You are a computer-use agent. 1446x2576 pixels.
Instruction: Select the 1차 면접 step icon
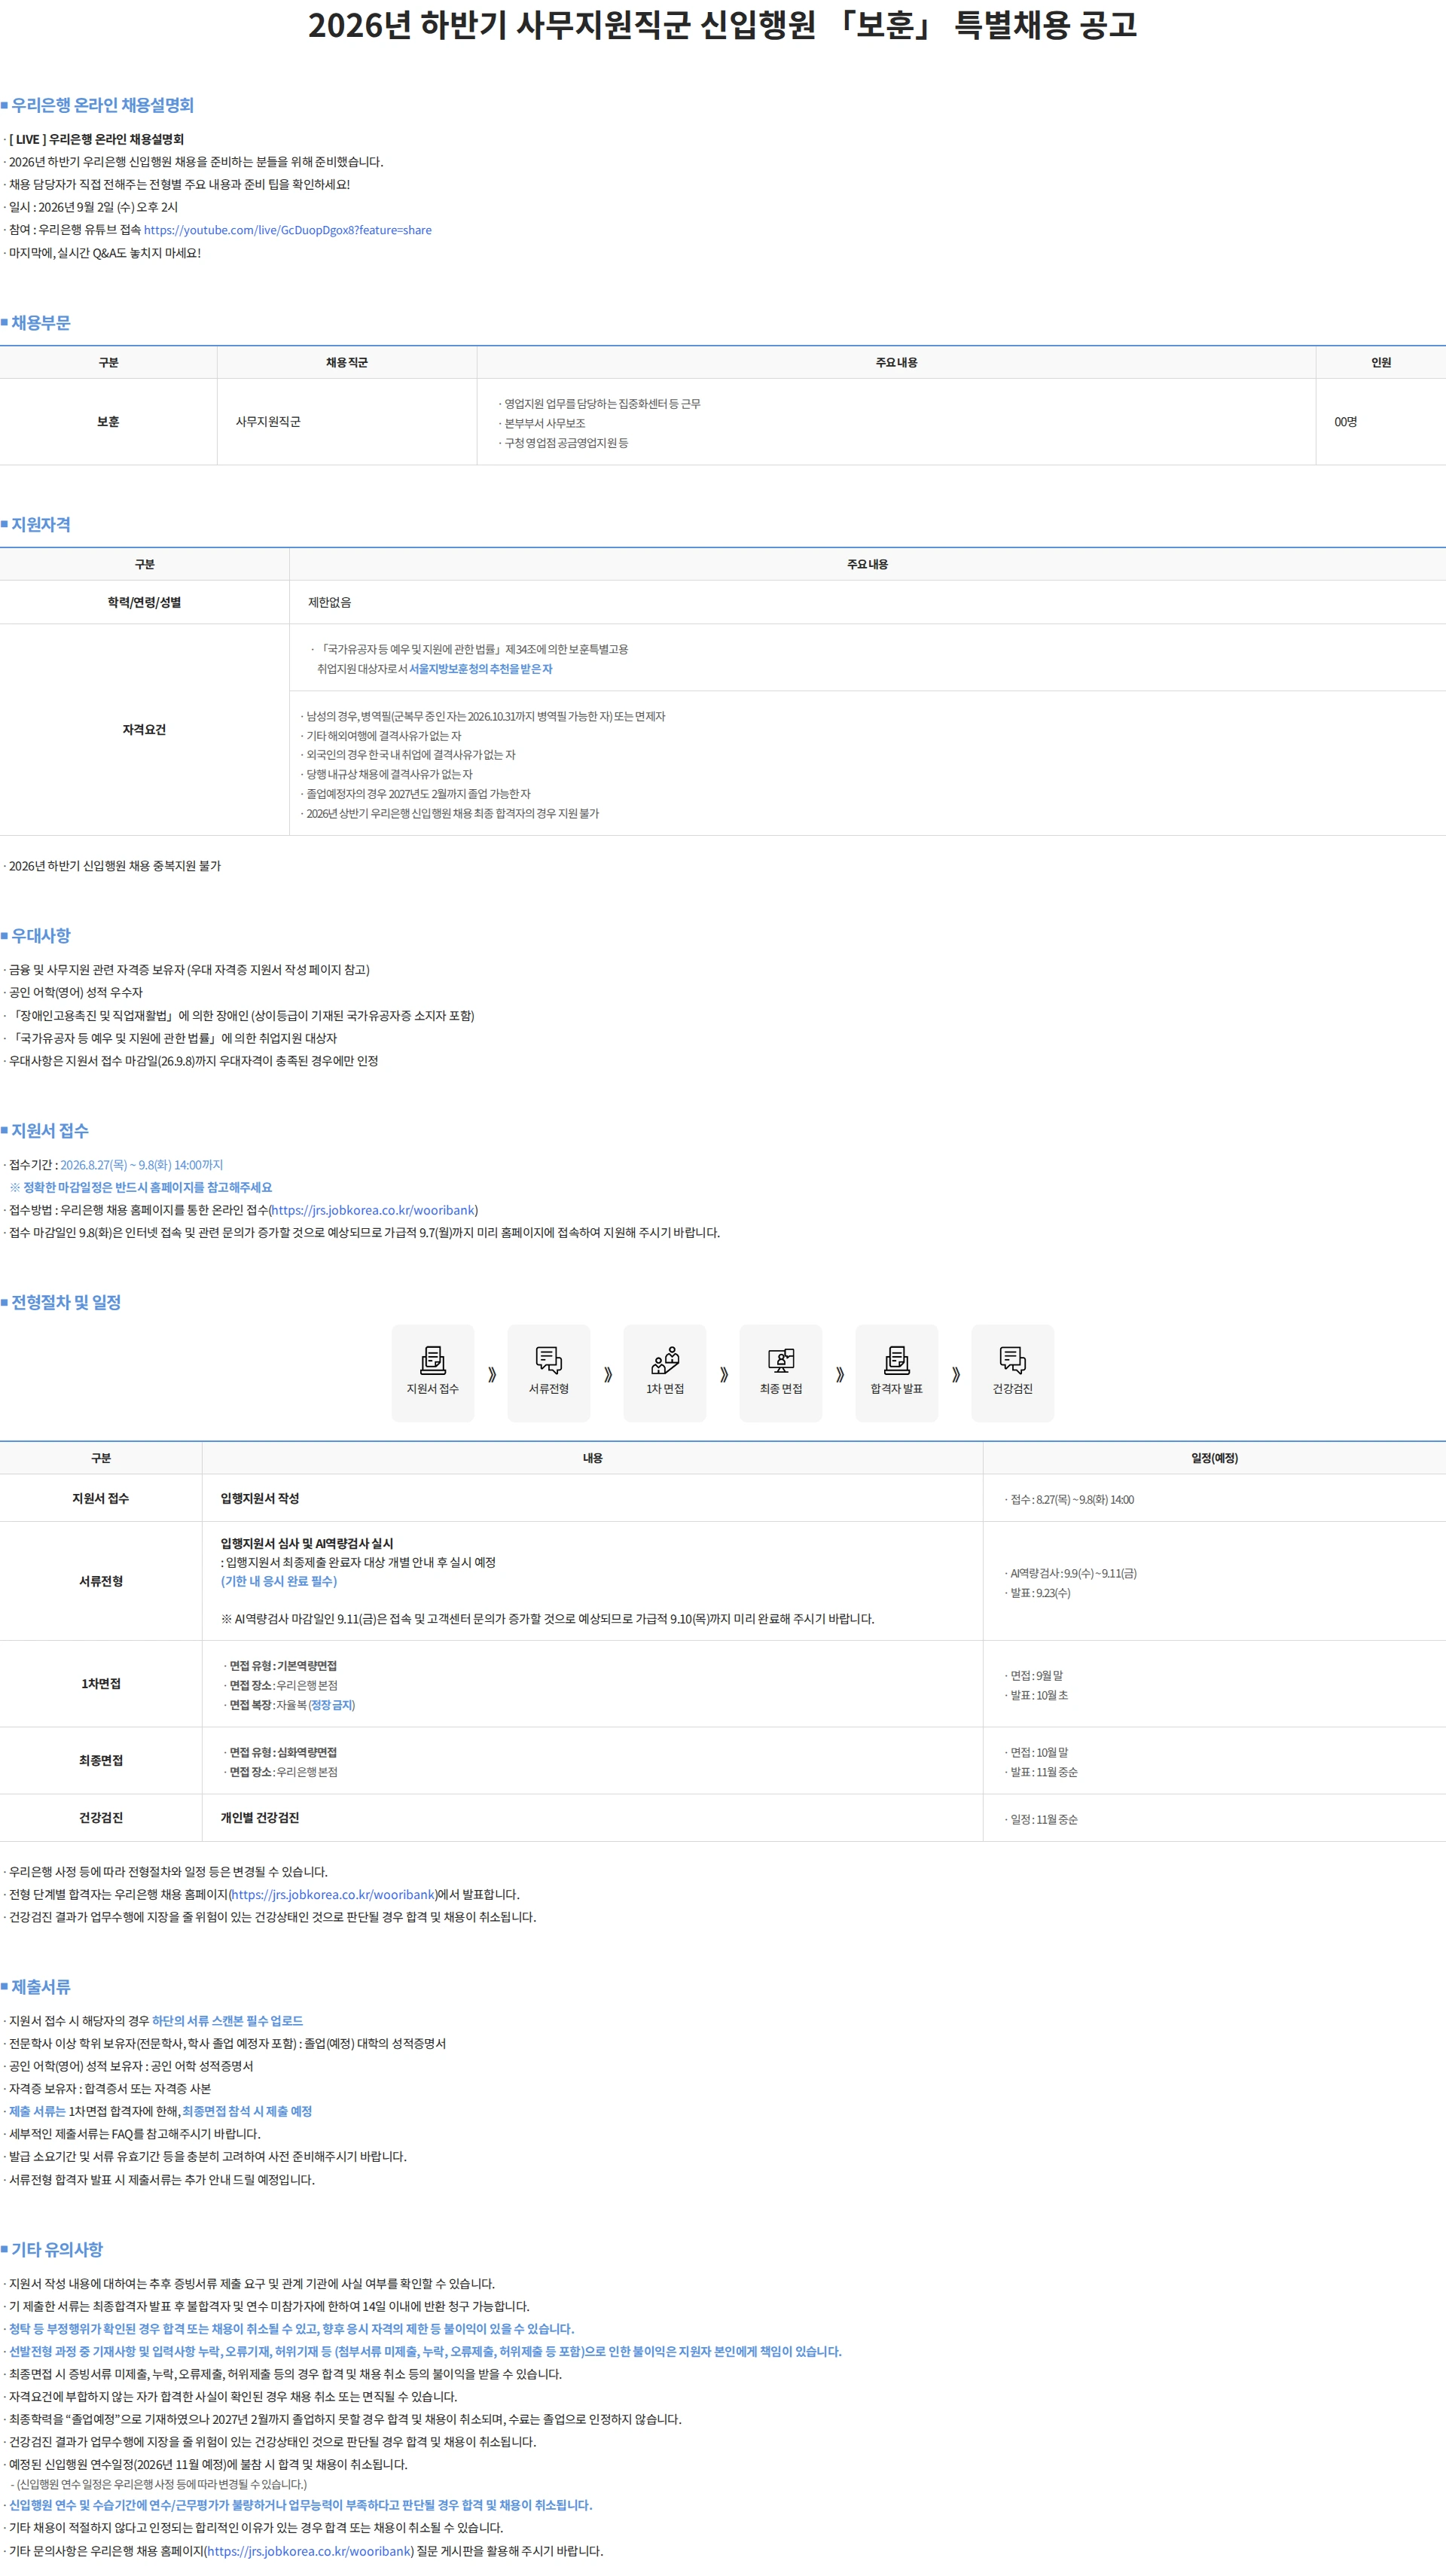pyautogui.click(x=665, y=1372)
